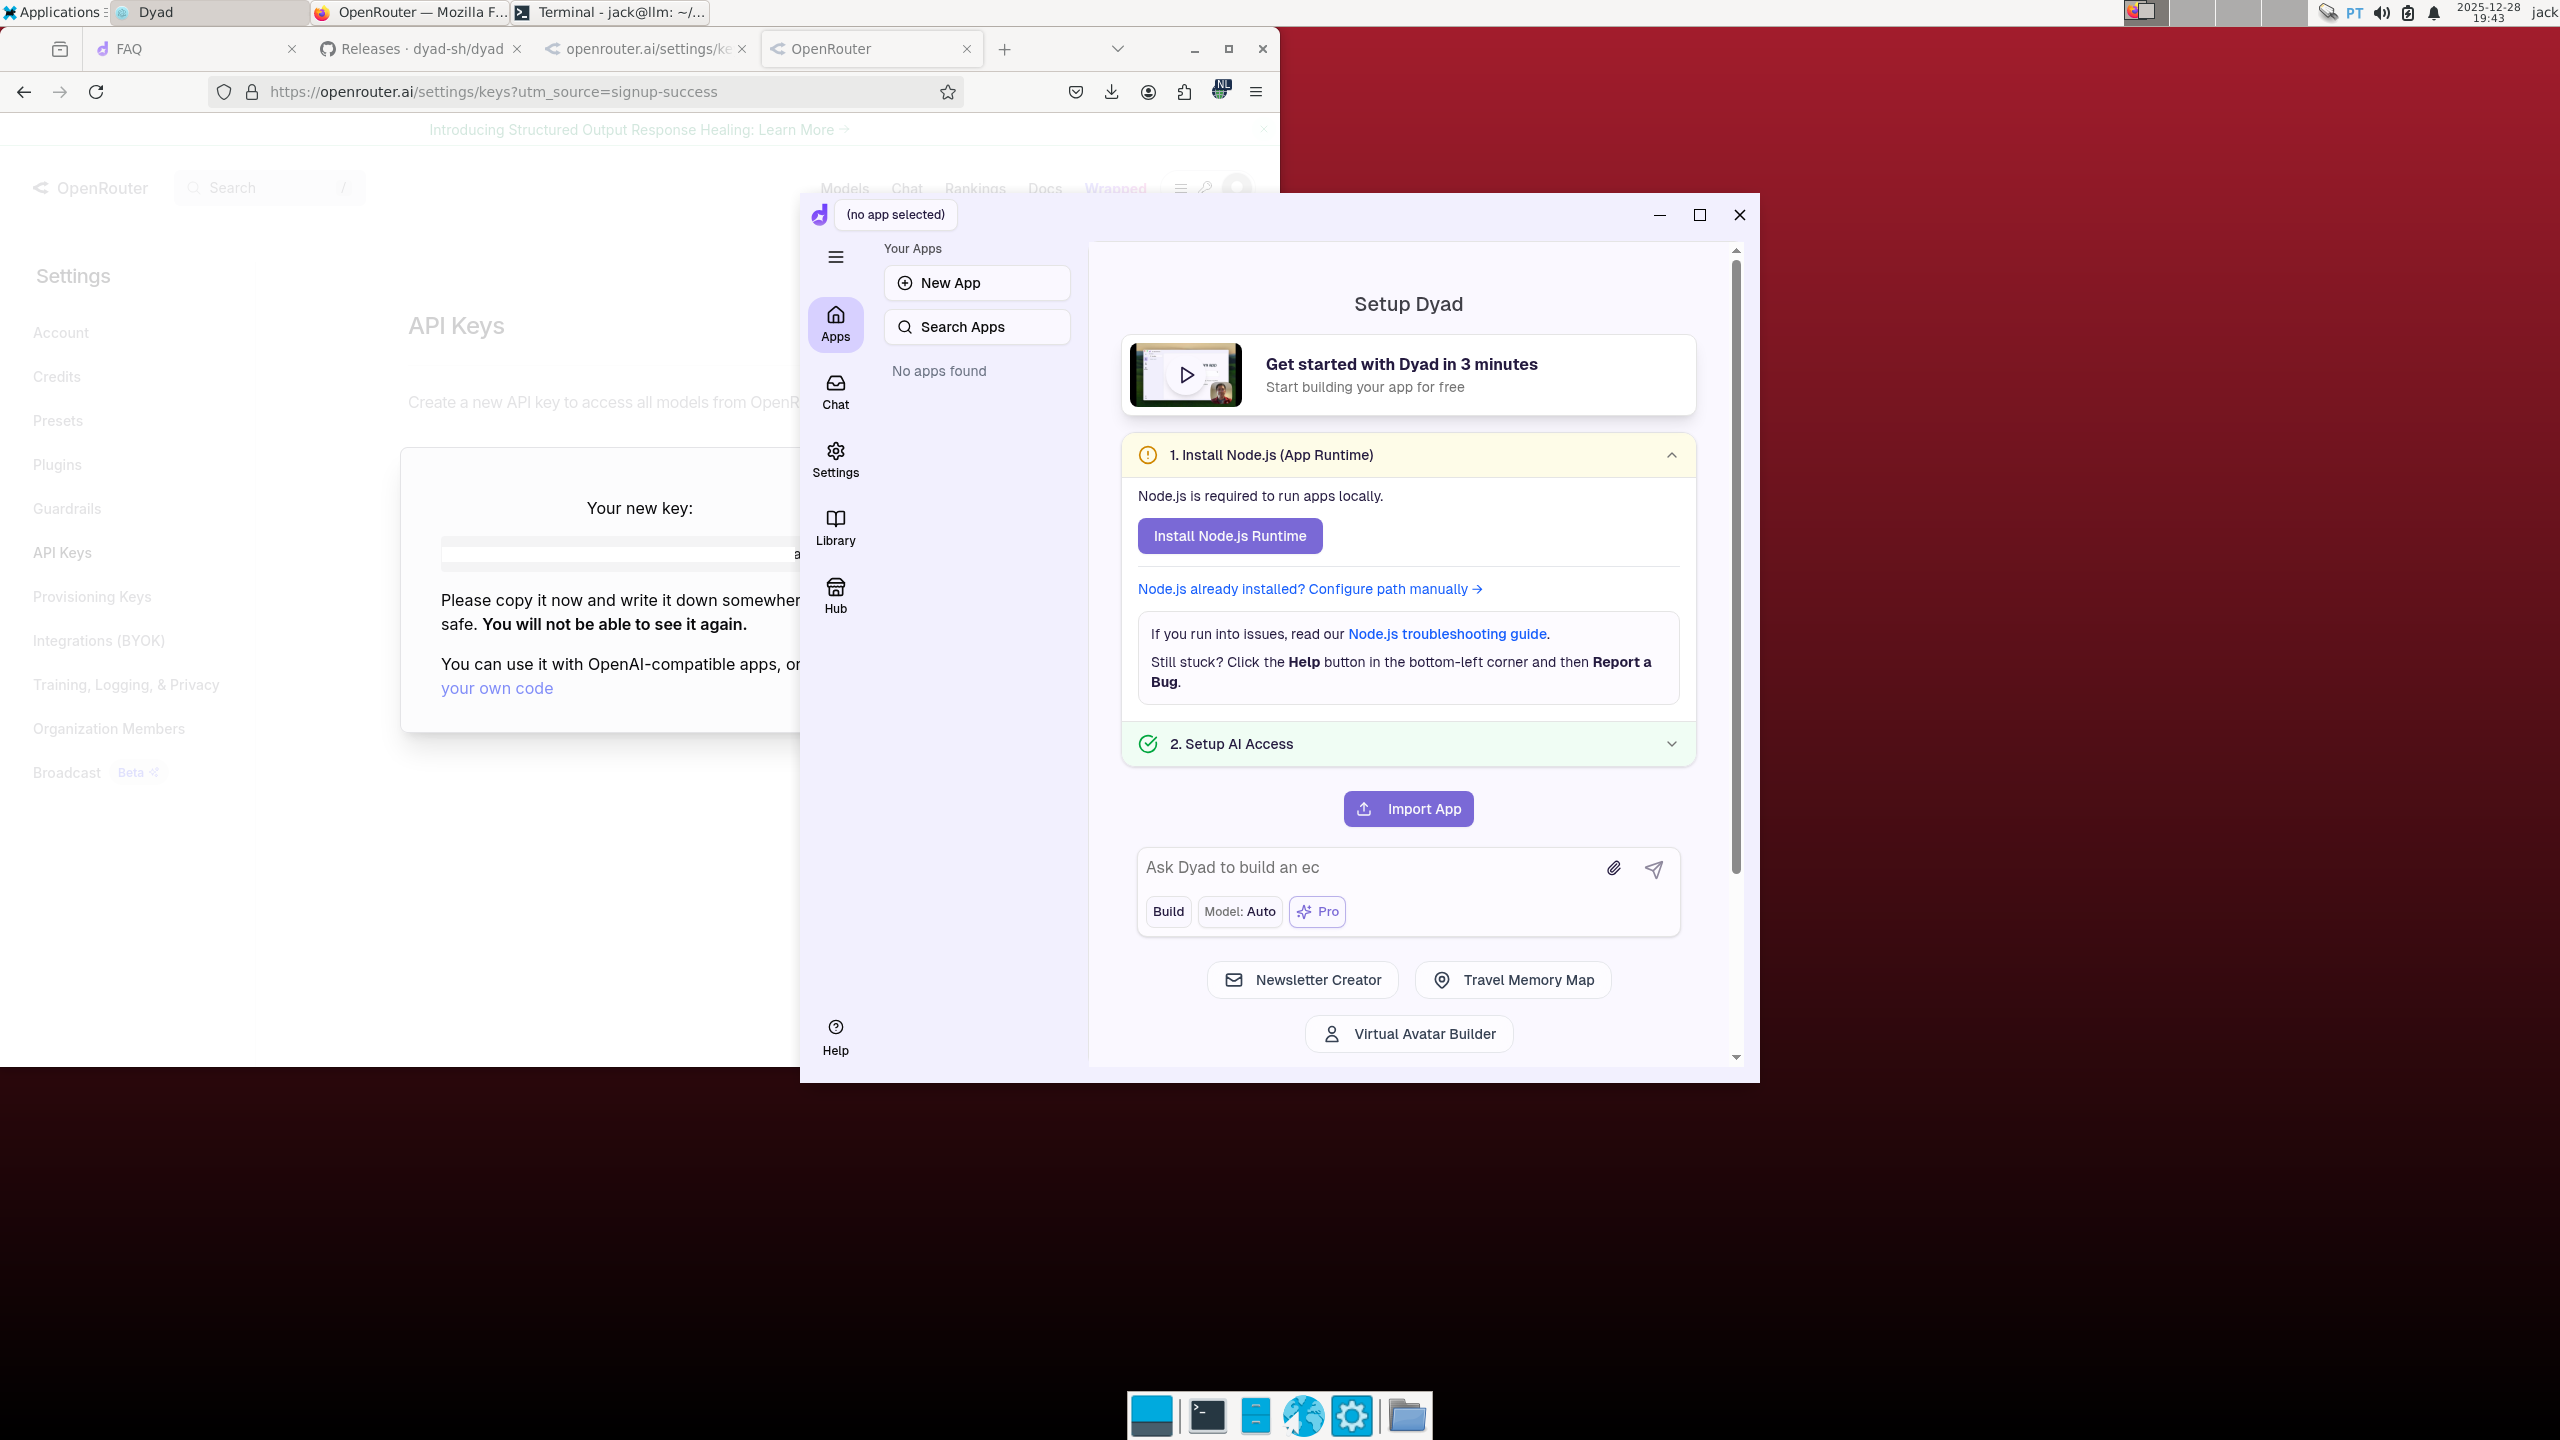Bookmark this page with the star icon
2560x1440 pixels.
tap(948, 92)
